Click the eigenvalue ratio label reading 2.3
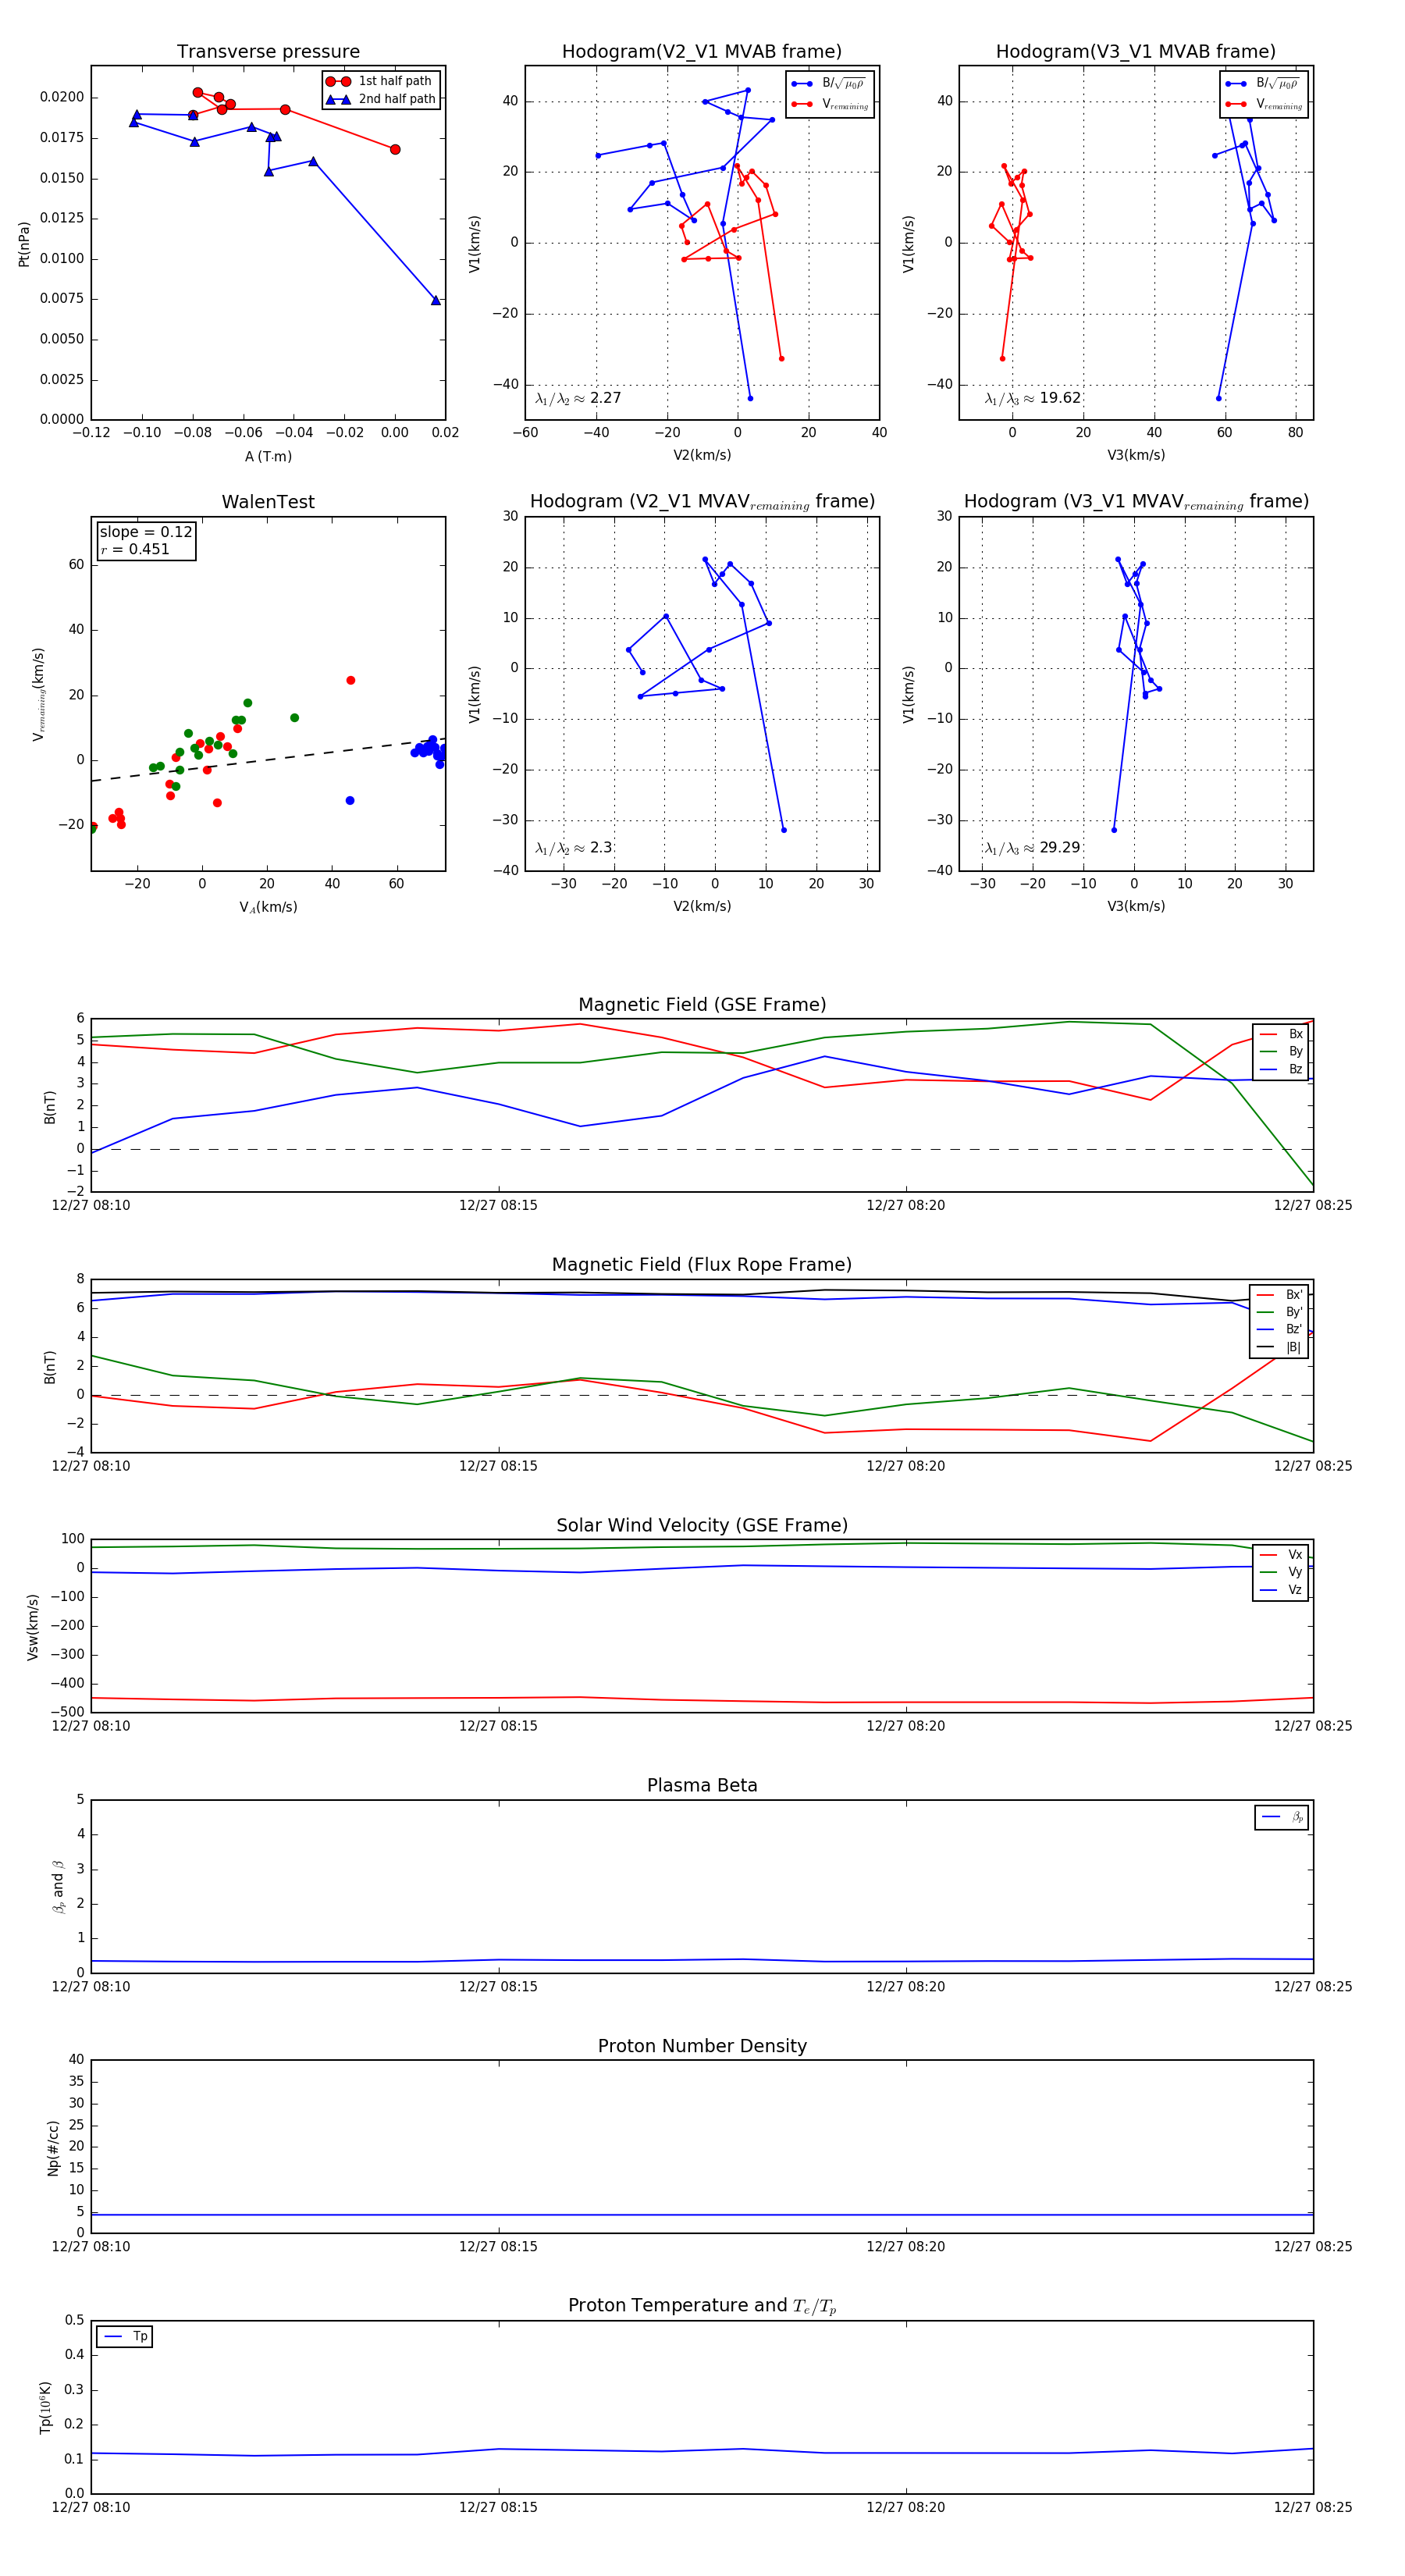The image size is (1405, 2576). pyautogui.click(x=573, y=848)
